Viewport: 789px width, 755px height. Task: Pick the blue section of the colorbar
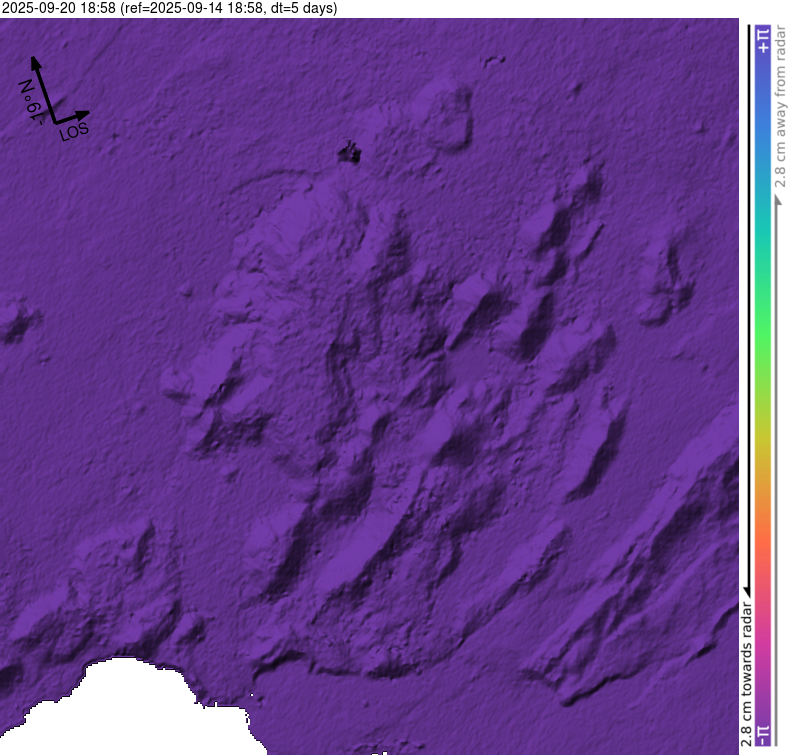(763, 130)
